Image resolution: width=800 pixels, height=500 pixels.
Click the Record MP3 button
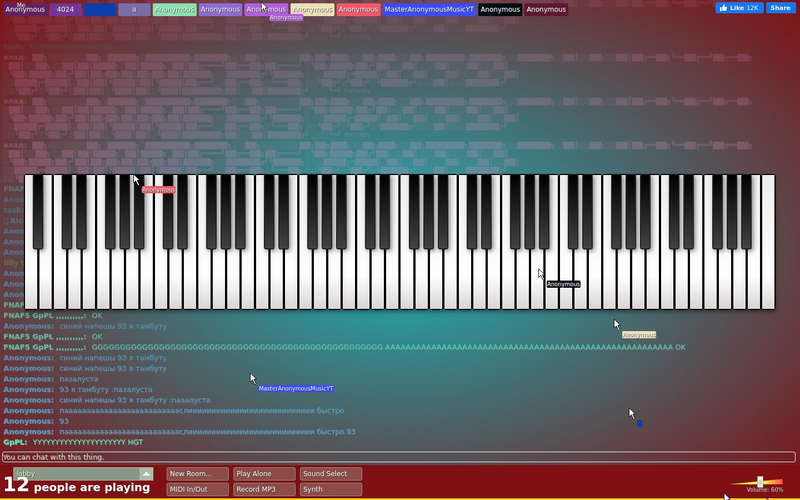(264, 489)
